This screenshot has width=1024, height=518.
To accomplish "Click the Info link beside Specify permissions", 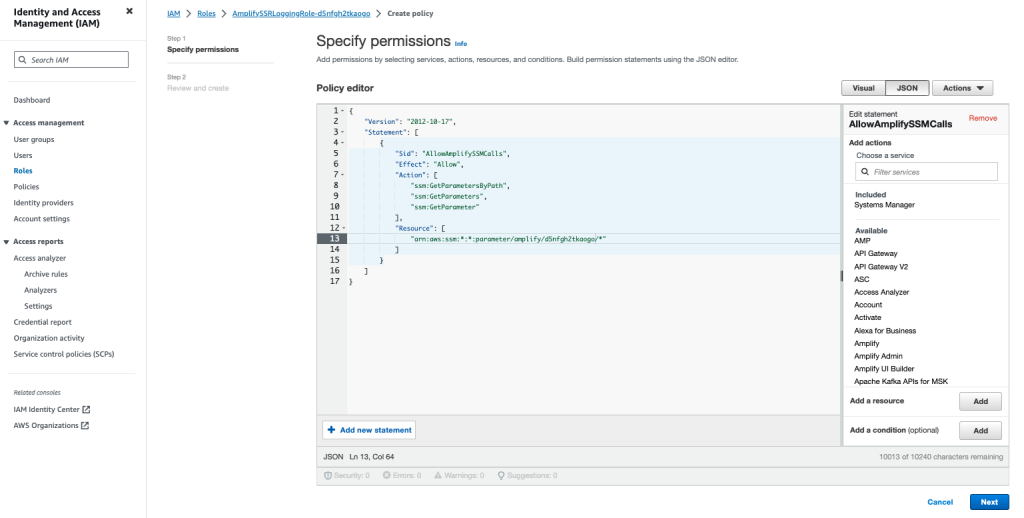I will [461, 44].
